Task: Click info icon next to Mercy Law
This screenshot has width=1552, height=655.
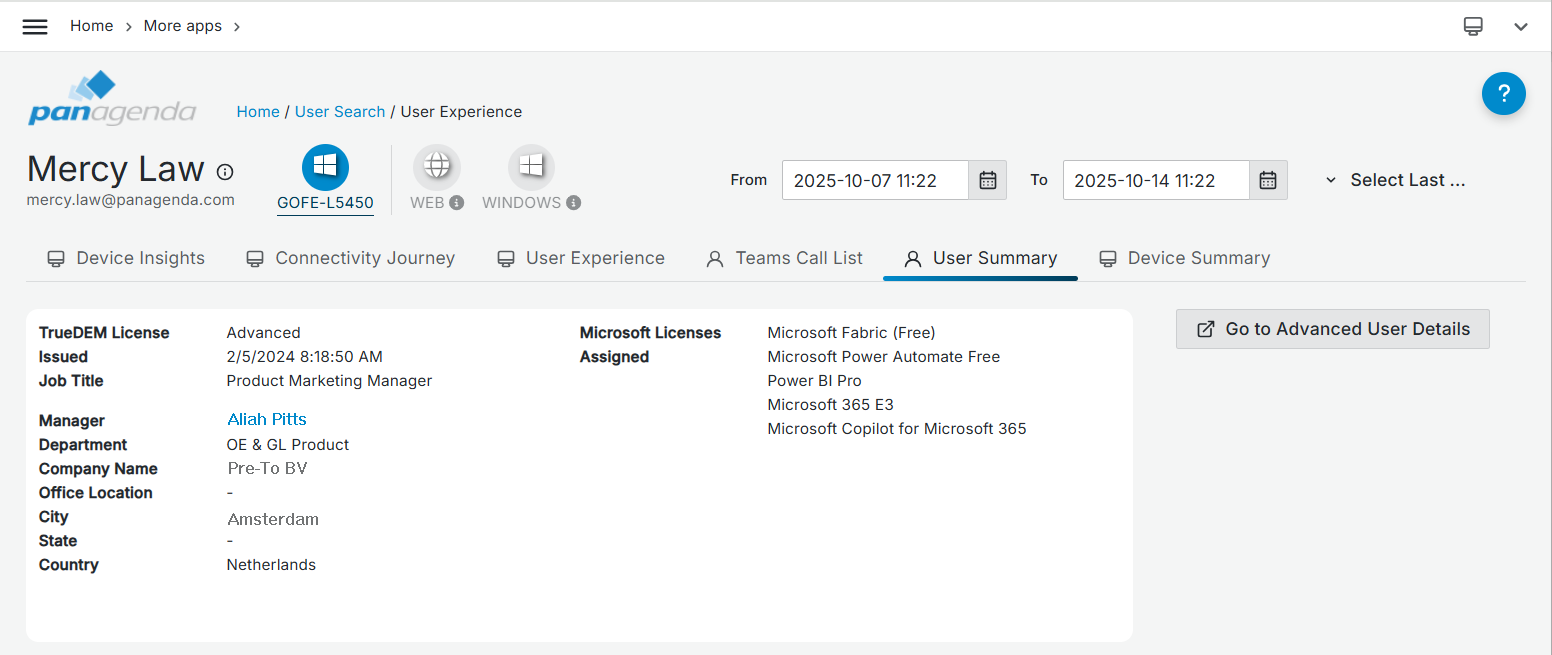Action: pos(225,172)
